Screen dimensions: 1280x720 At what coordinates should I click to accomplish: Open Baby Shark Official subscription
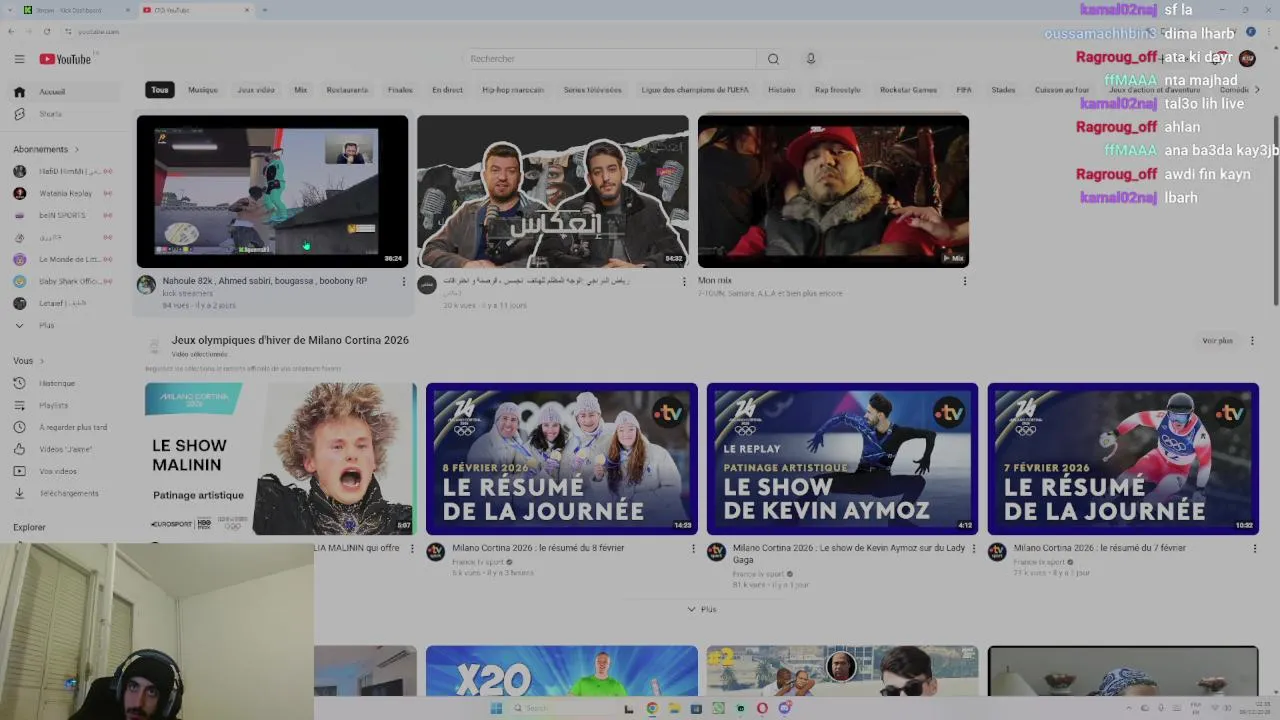66,281
